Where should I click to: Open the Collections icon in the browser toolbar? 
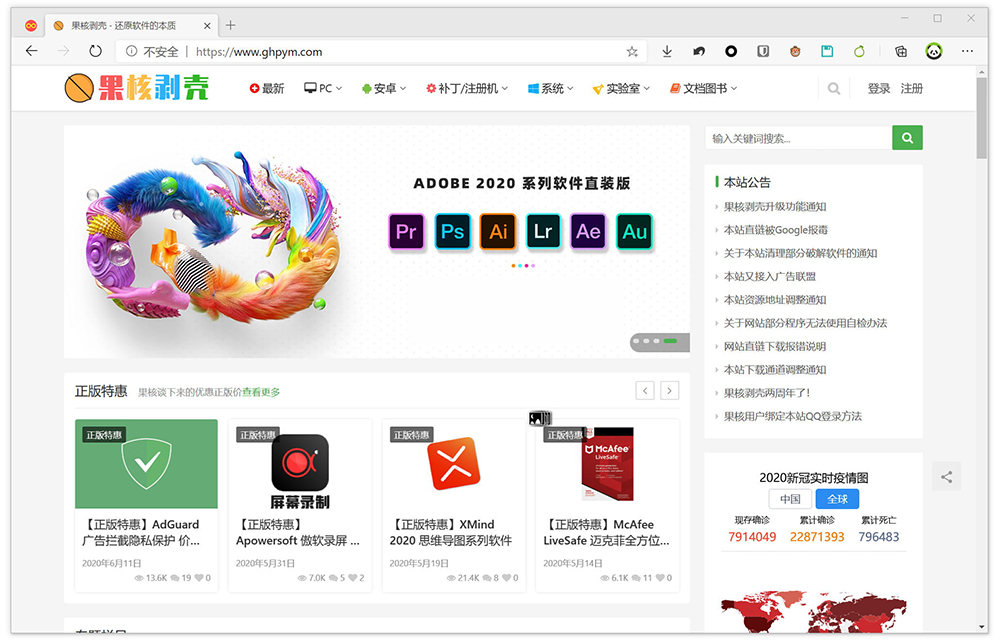point(901,51)
